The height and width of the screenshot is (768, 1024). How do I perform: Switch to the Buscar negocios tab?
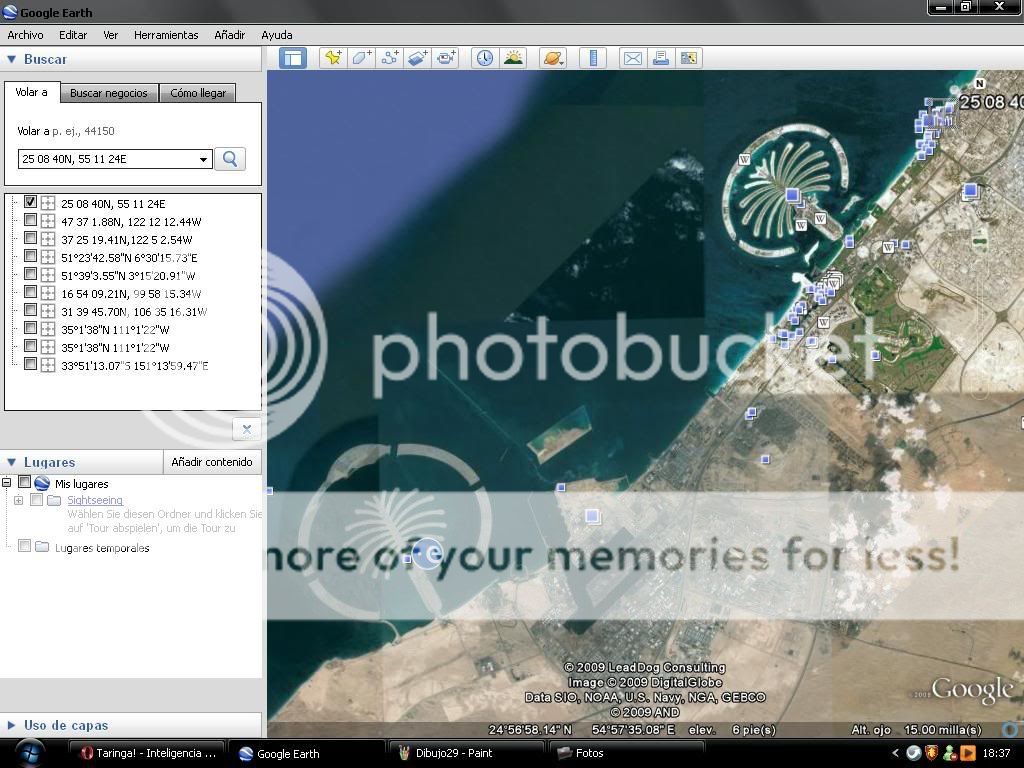pyautogui.click(x=109, y=93)
